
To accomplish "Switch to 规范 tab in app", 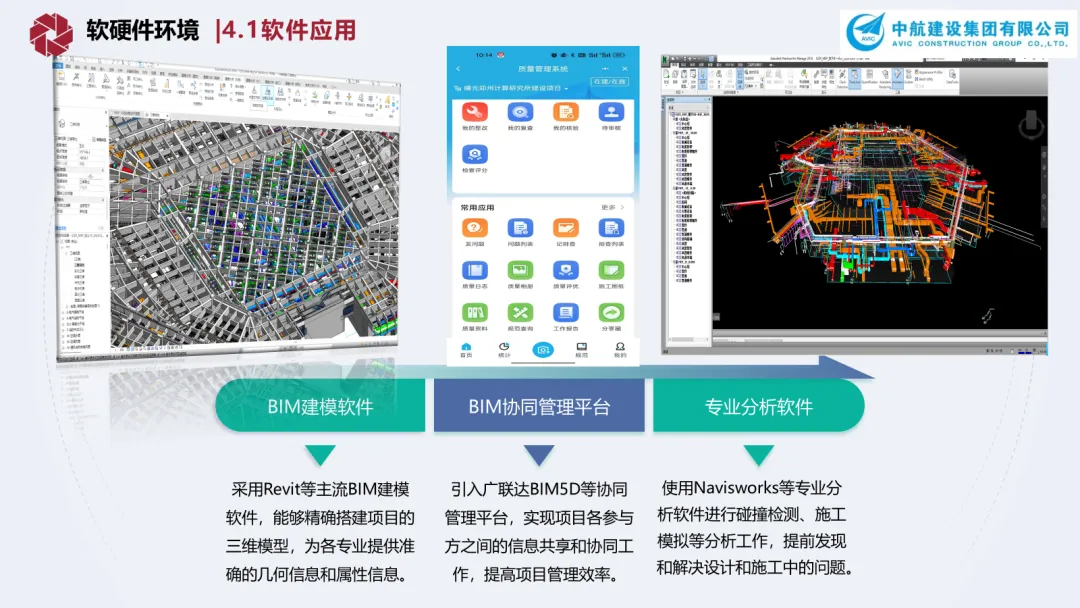I will [581, 350].
